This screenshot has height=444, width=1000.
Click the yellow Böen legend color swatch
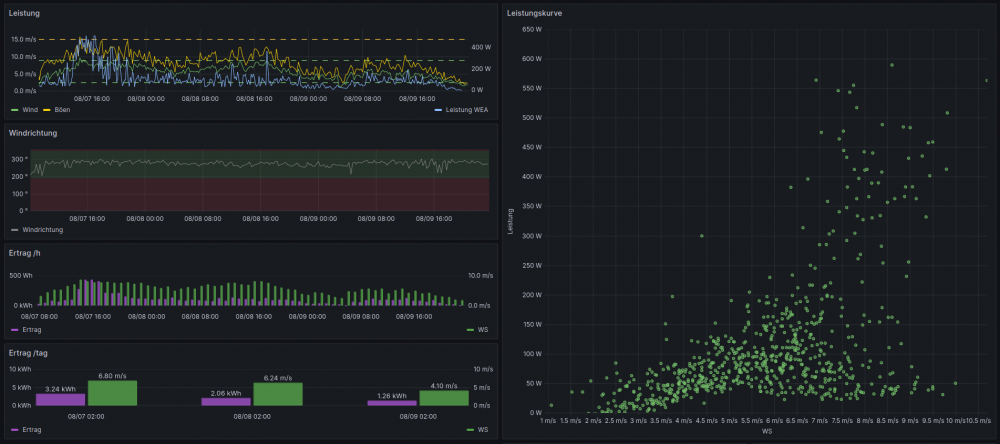click(46, 109)
